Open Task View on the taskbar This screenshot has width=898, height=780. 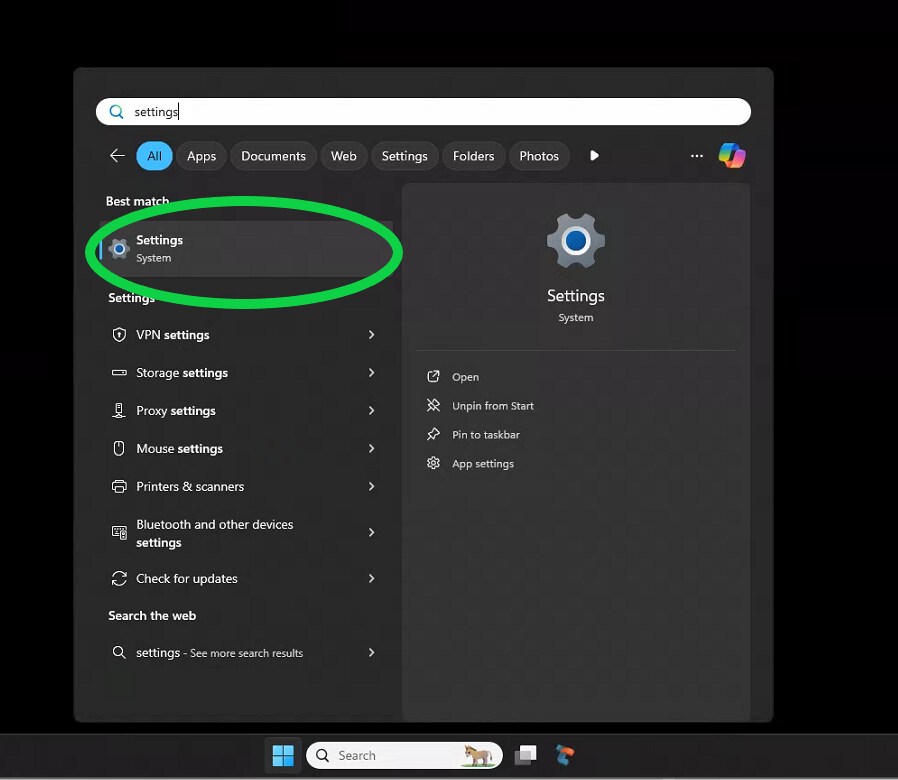pyautogui.click(x=526, y=755)
